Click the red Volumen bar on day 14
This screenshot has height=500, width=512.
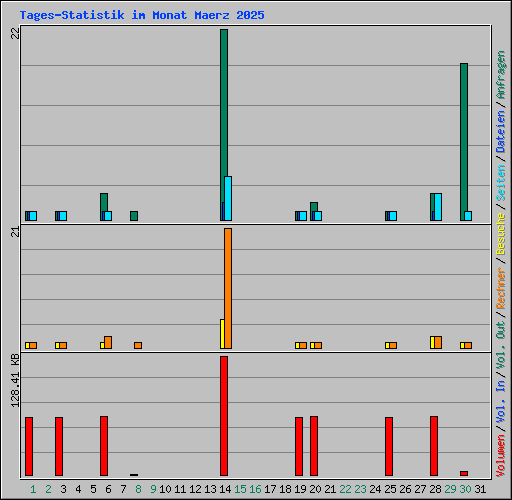click(224, 416)
